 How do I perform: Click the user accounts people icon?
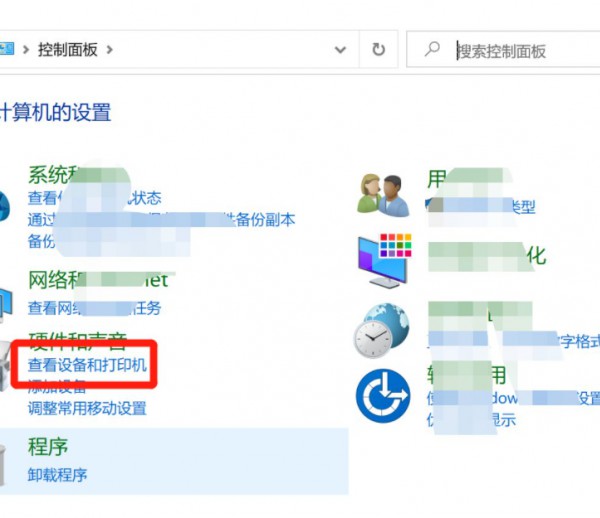(384, 195)
